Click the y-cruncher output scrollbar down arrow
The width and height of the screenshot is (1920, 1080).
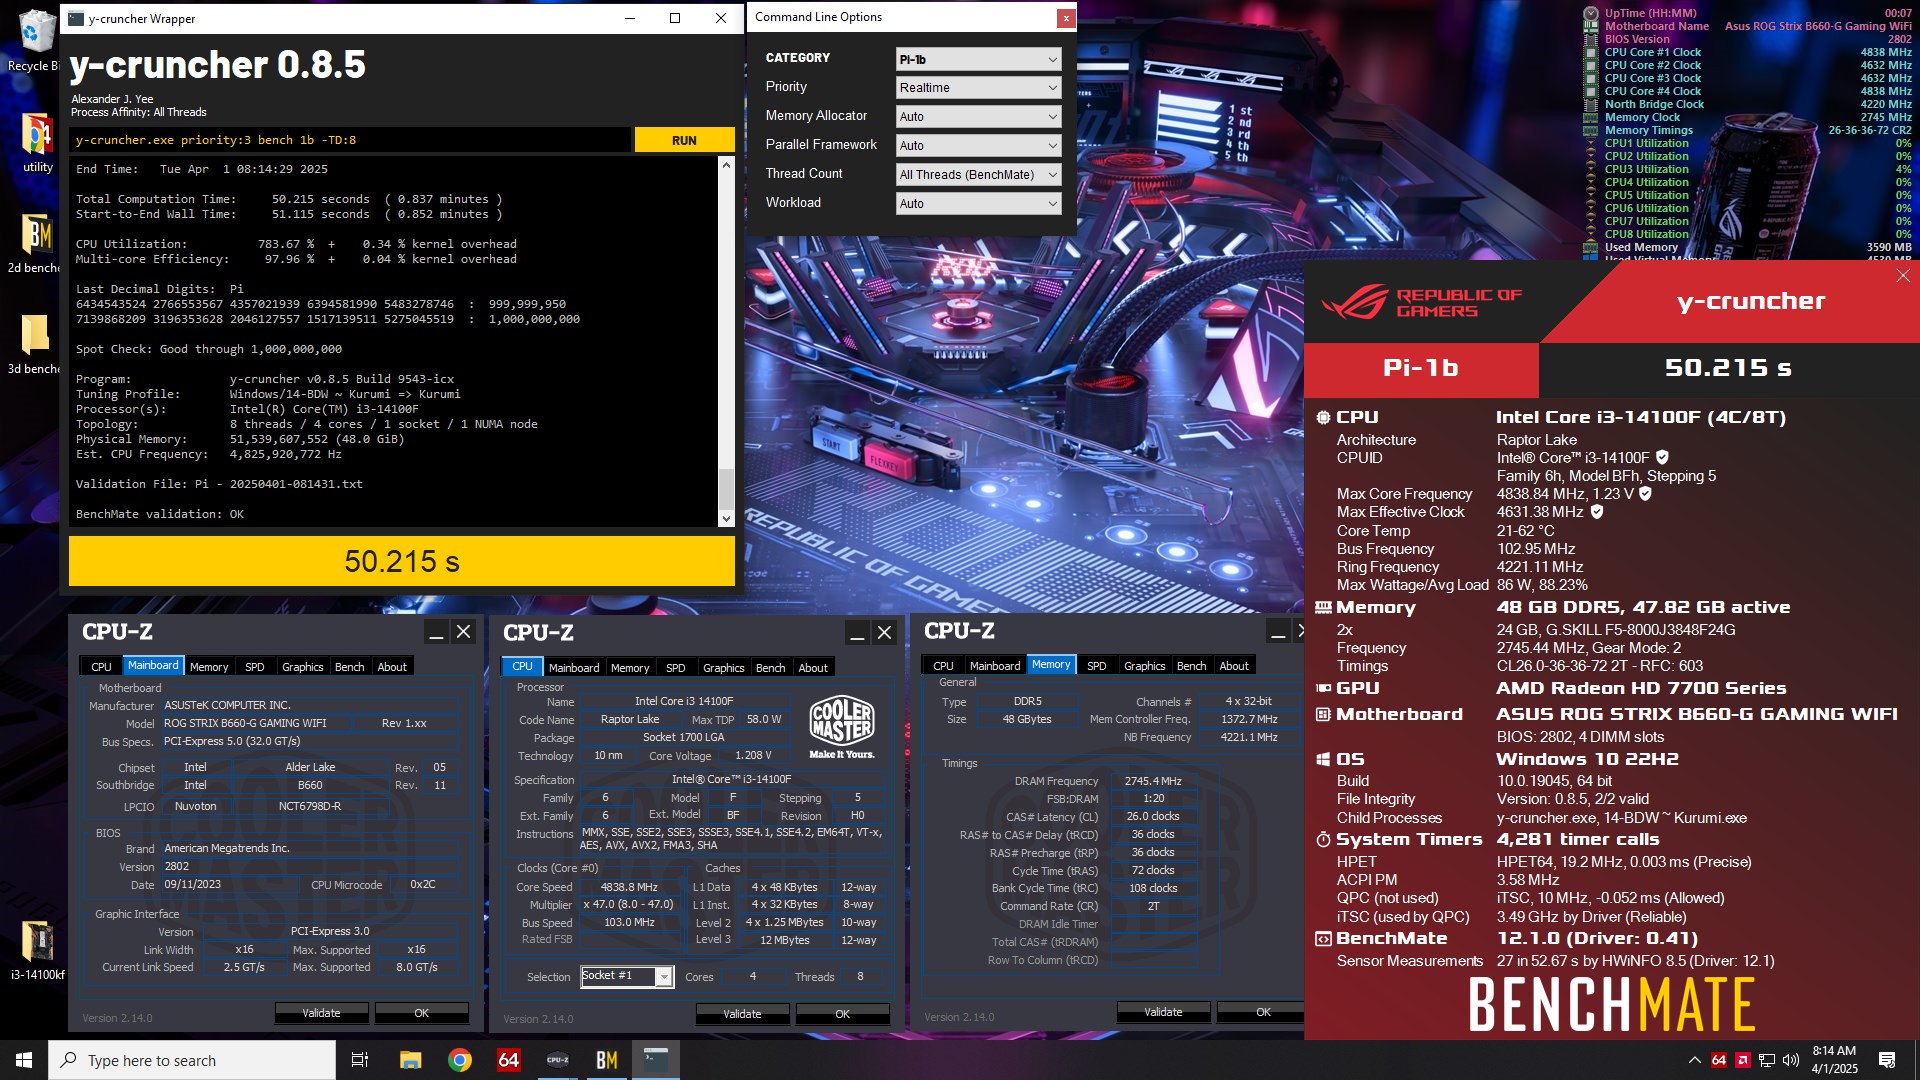726,519
